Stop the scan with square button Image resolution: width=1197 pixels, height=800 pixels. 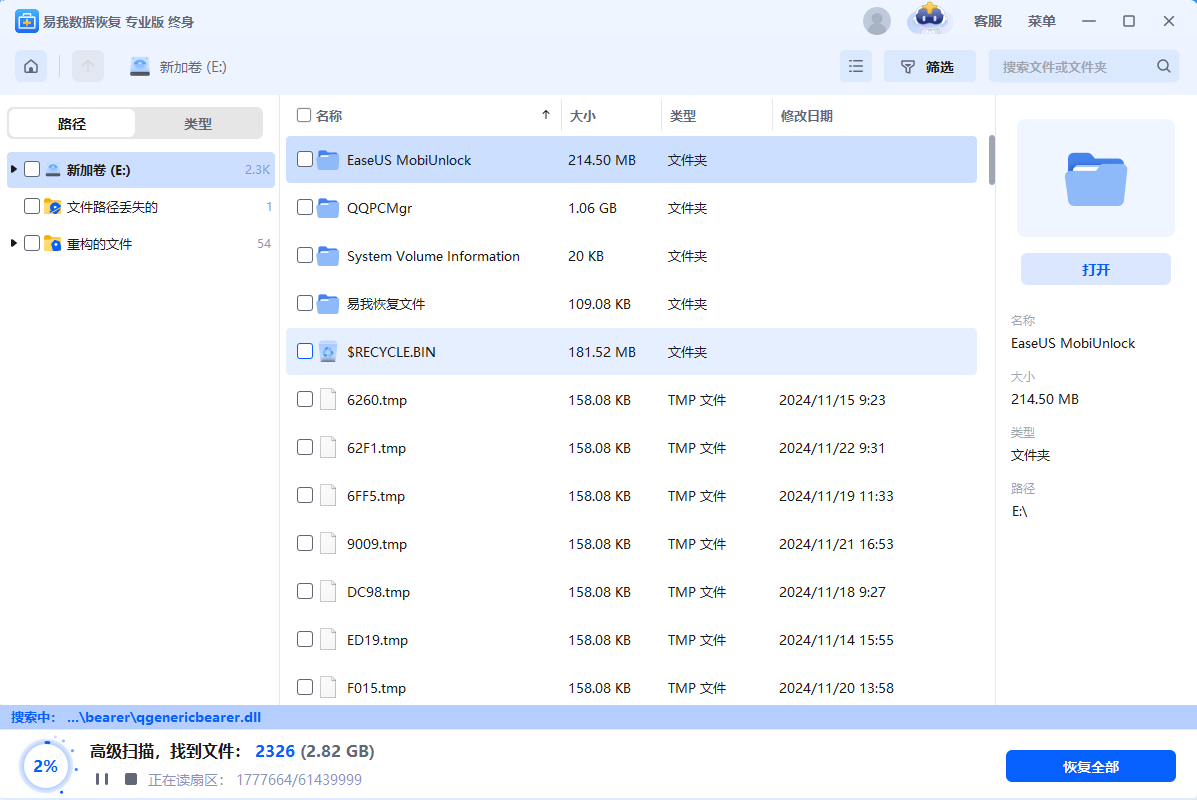tap(130, 779)
